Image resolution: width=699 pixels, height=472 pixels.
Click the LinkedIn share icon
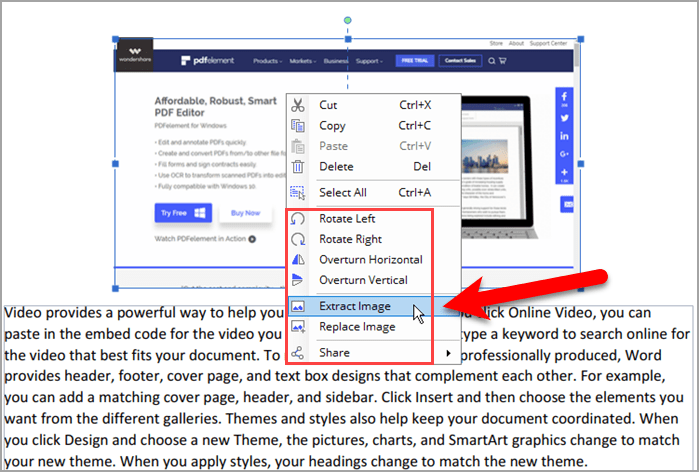coord(564,136)
